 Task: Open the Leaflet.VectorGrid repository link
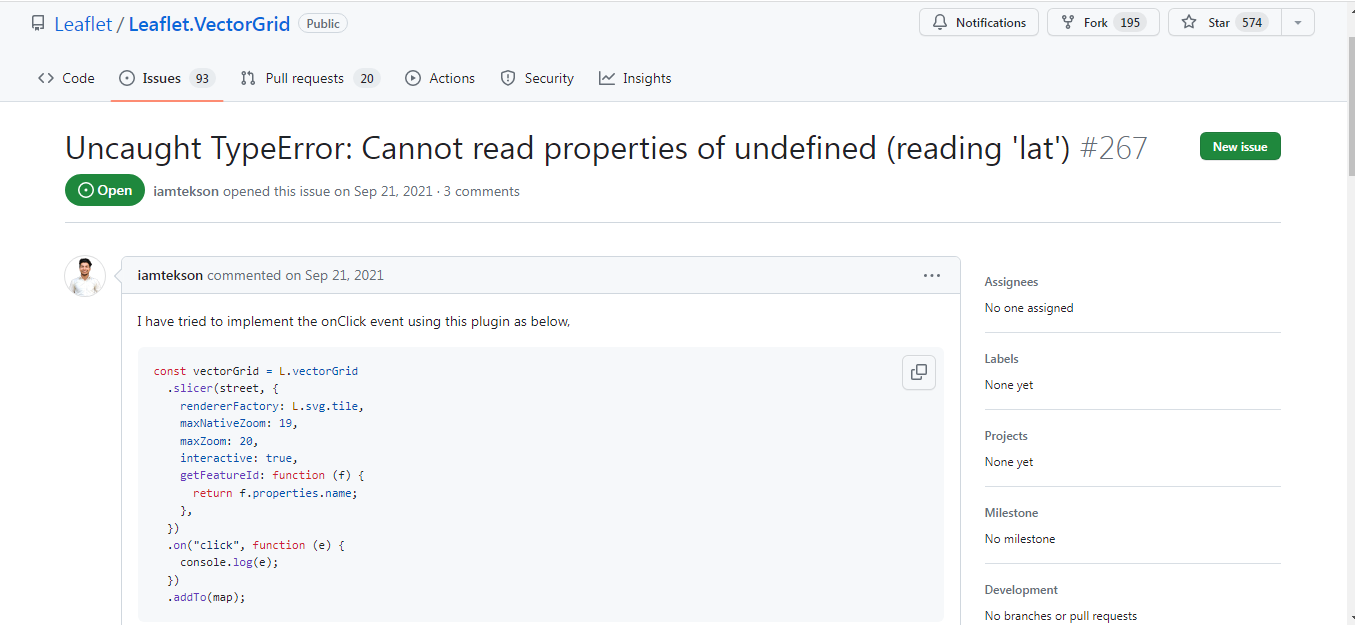coord(209,23)
